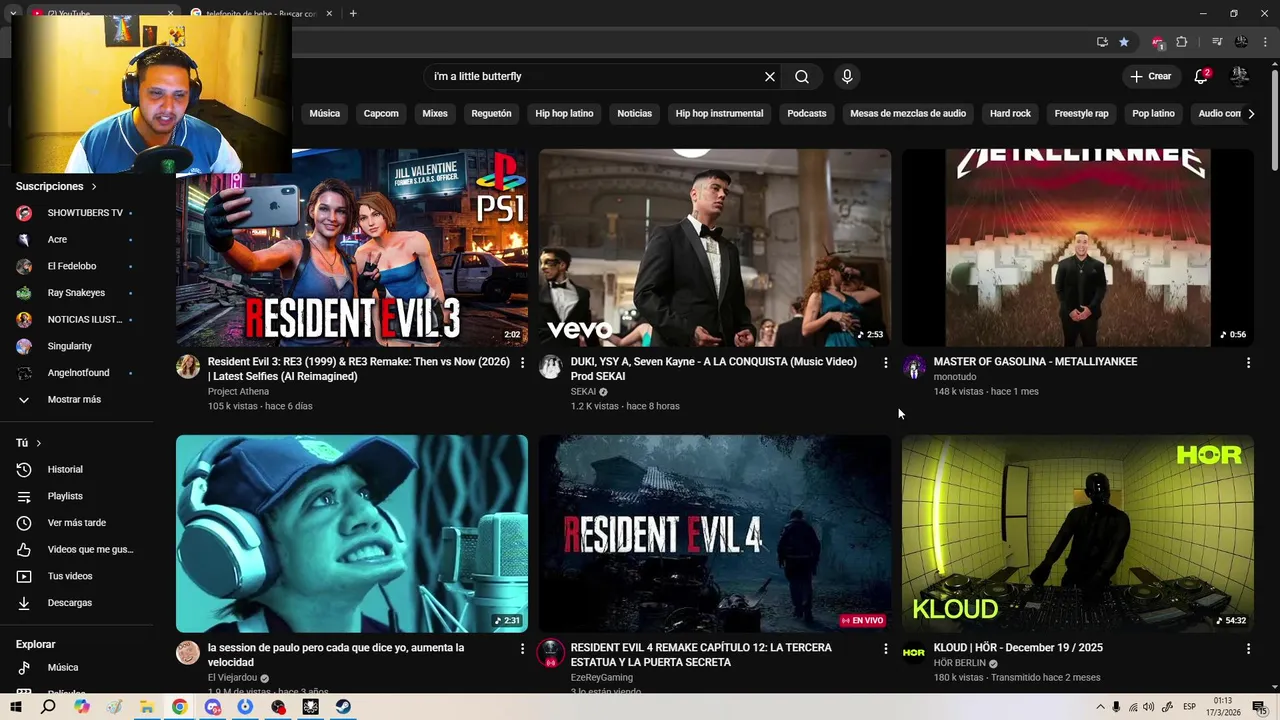Open Project Athena channel avatar
Image resolution: width=1280 pixels, height=720 pixels.
[x=188, y=367]
